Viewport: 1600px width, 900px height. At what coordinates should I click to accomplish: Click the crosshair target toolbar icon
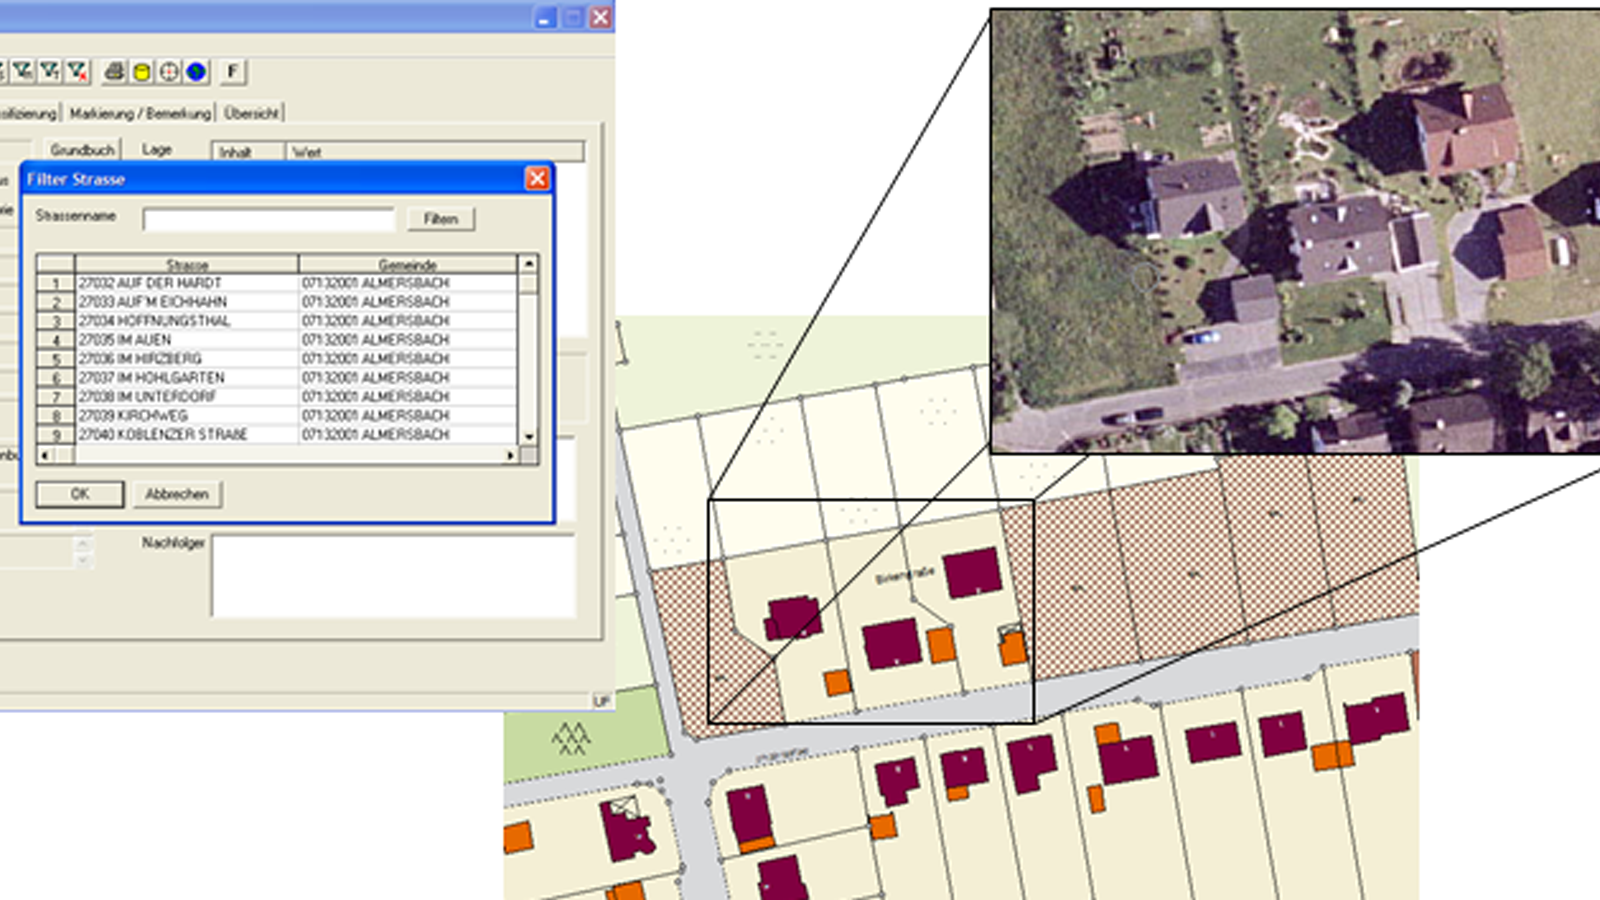point(169,72)
